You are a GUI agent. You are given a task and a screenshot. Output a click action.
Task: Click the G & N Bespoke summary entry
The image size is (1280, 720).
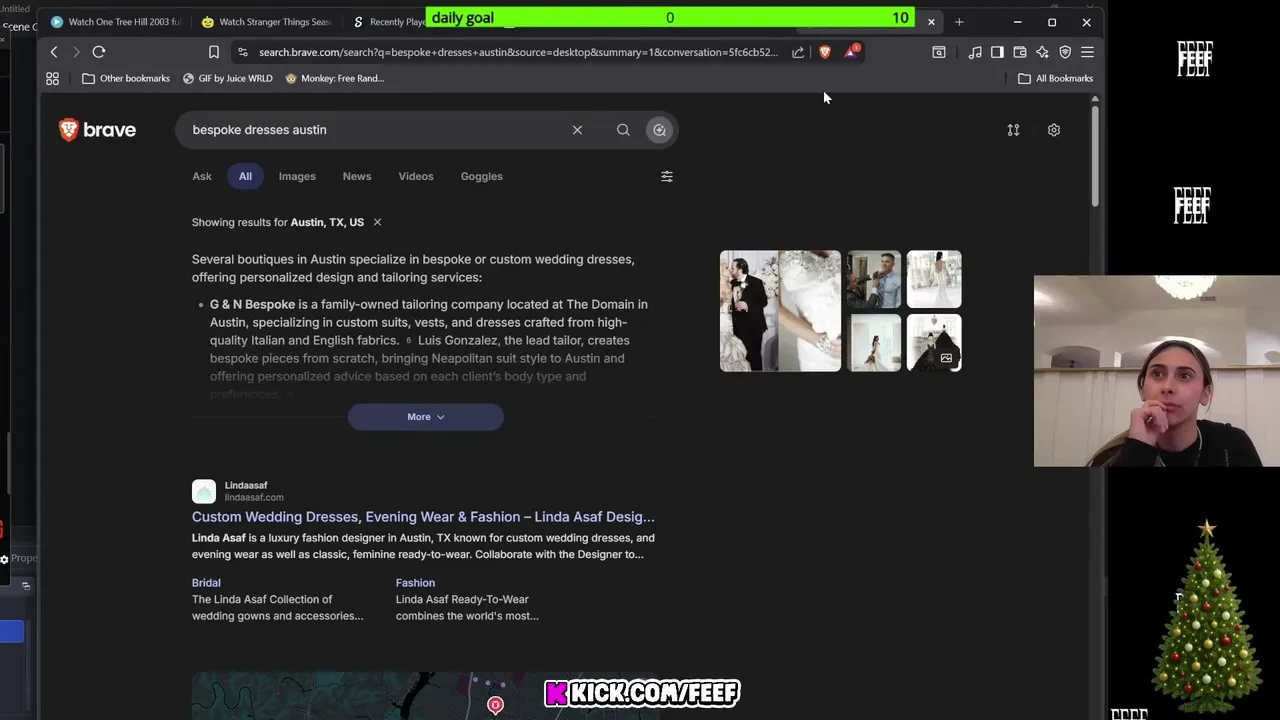(252, 304)
